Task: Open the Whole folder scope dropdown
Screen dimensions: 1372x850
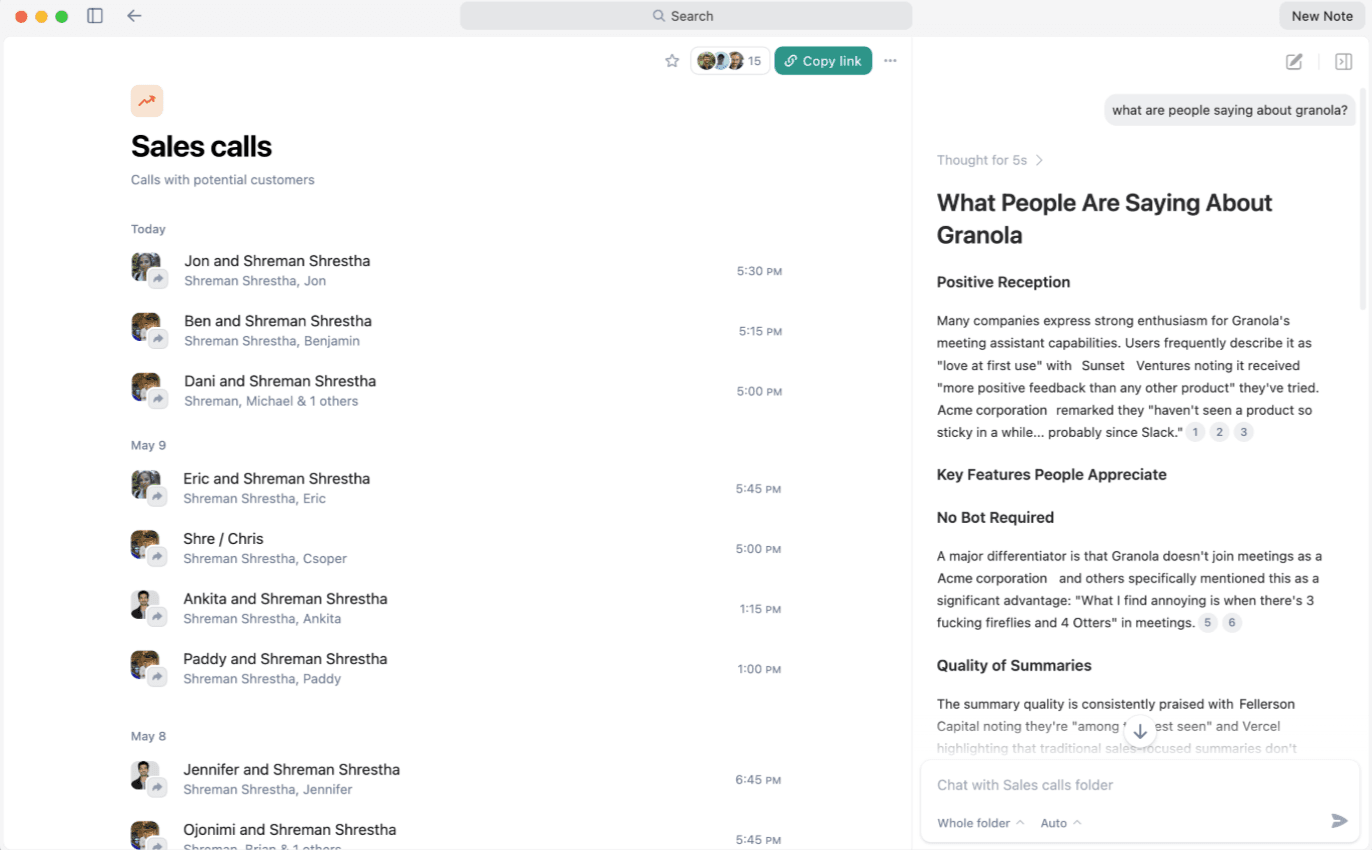Action: (978, 822)
